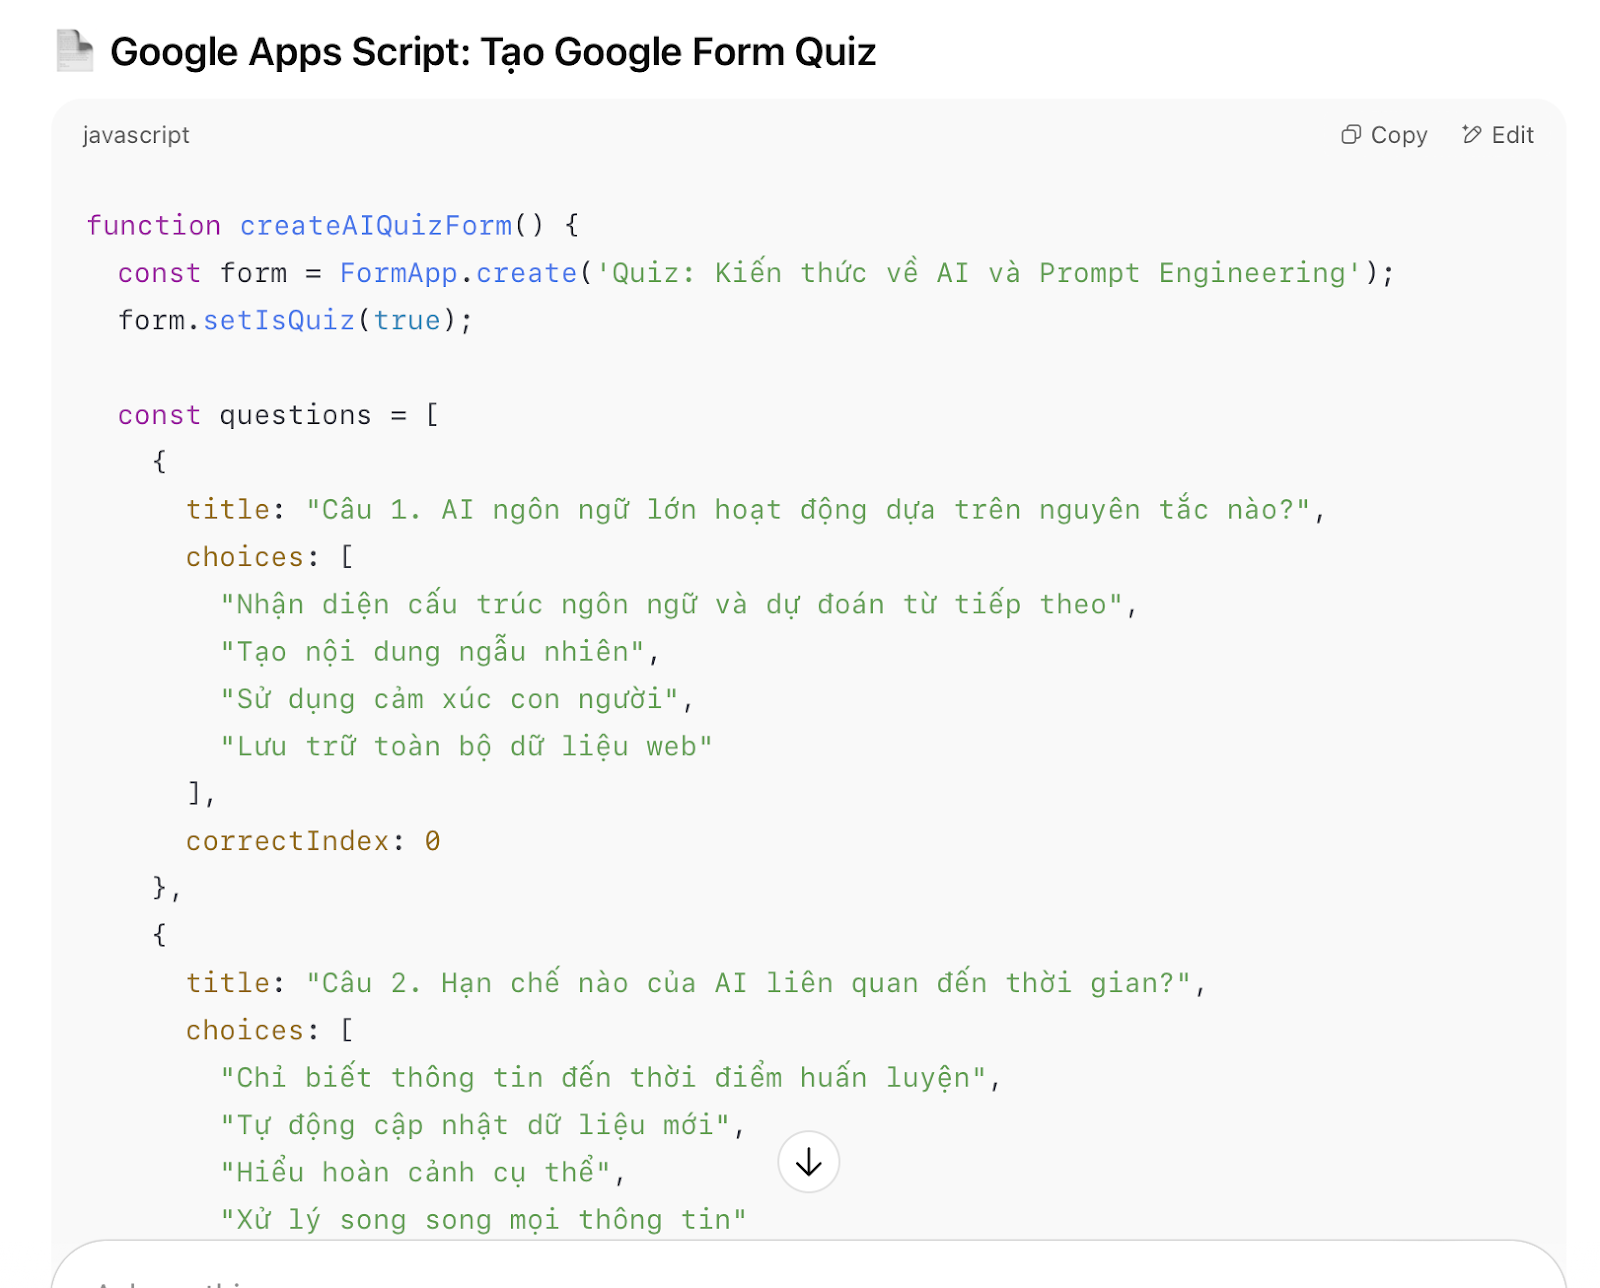Click the "const questions = [" line
This screenshot has width=1600, height=1288.
pyautogui.click(x=278, y=414)
